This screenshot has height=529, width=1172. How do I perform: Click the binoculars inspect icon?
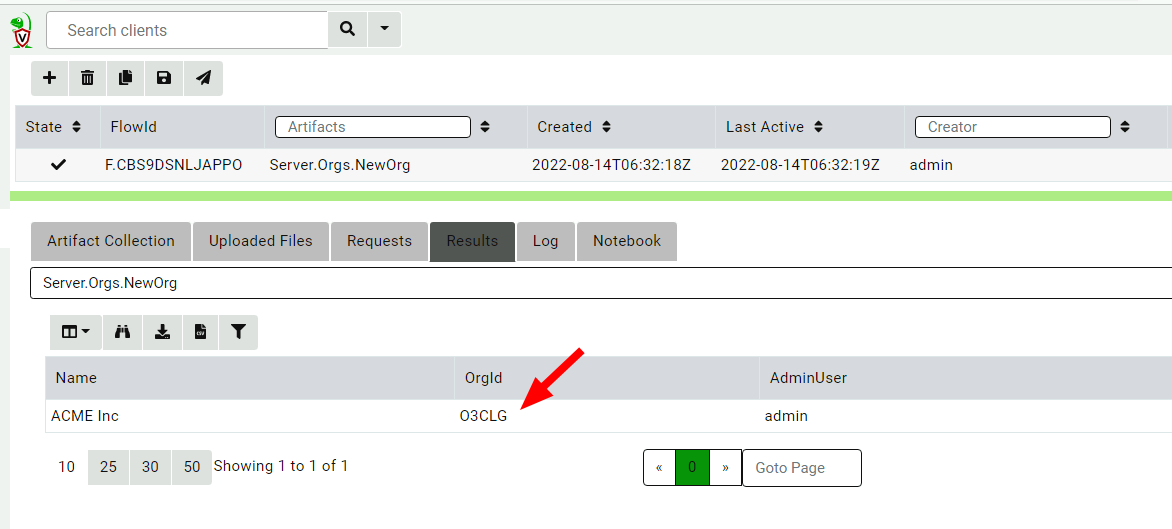123,332
